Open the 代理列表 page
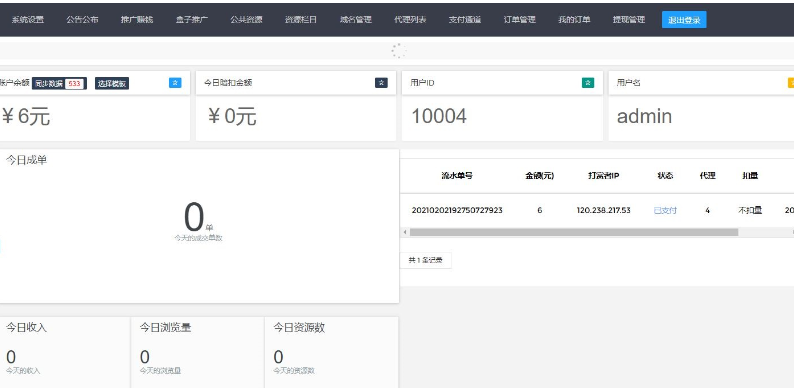Image resolution: width=794 pixels, height=388 pixels. [x=410, y=20]
